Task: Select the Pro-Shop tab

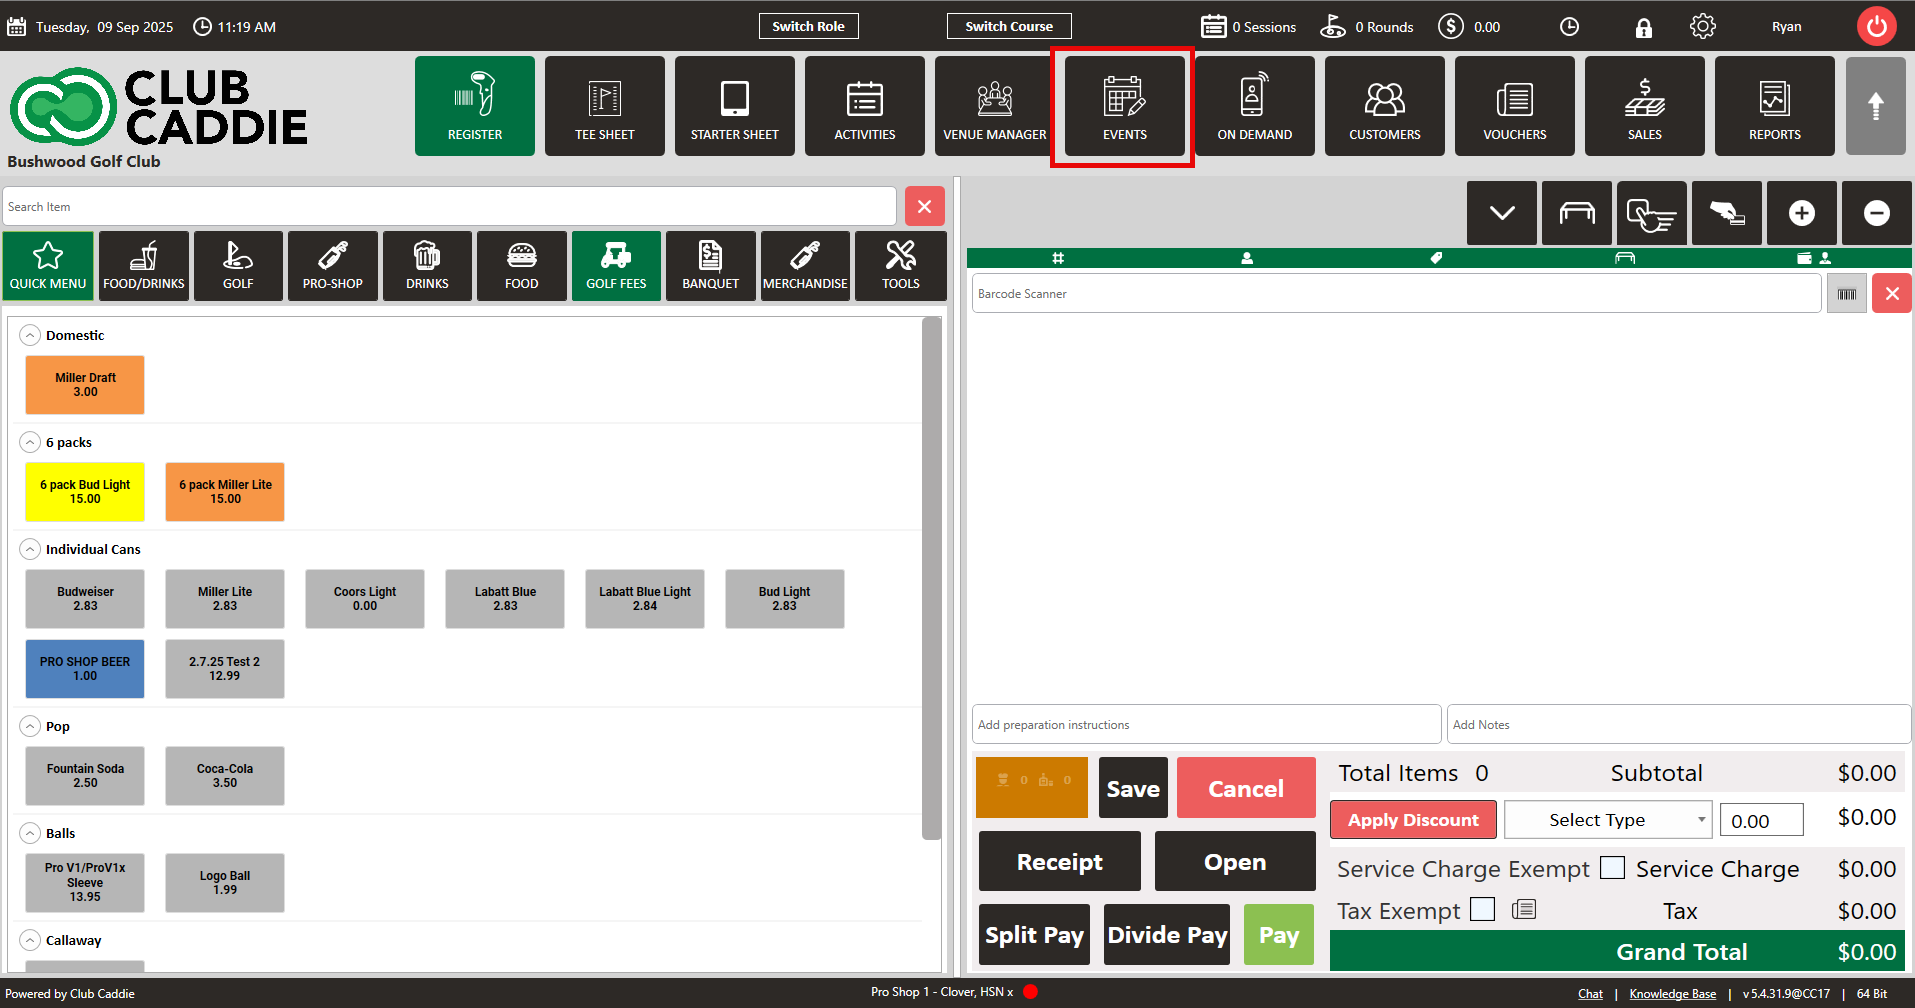Action: coord(333,265)
